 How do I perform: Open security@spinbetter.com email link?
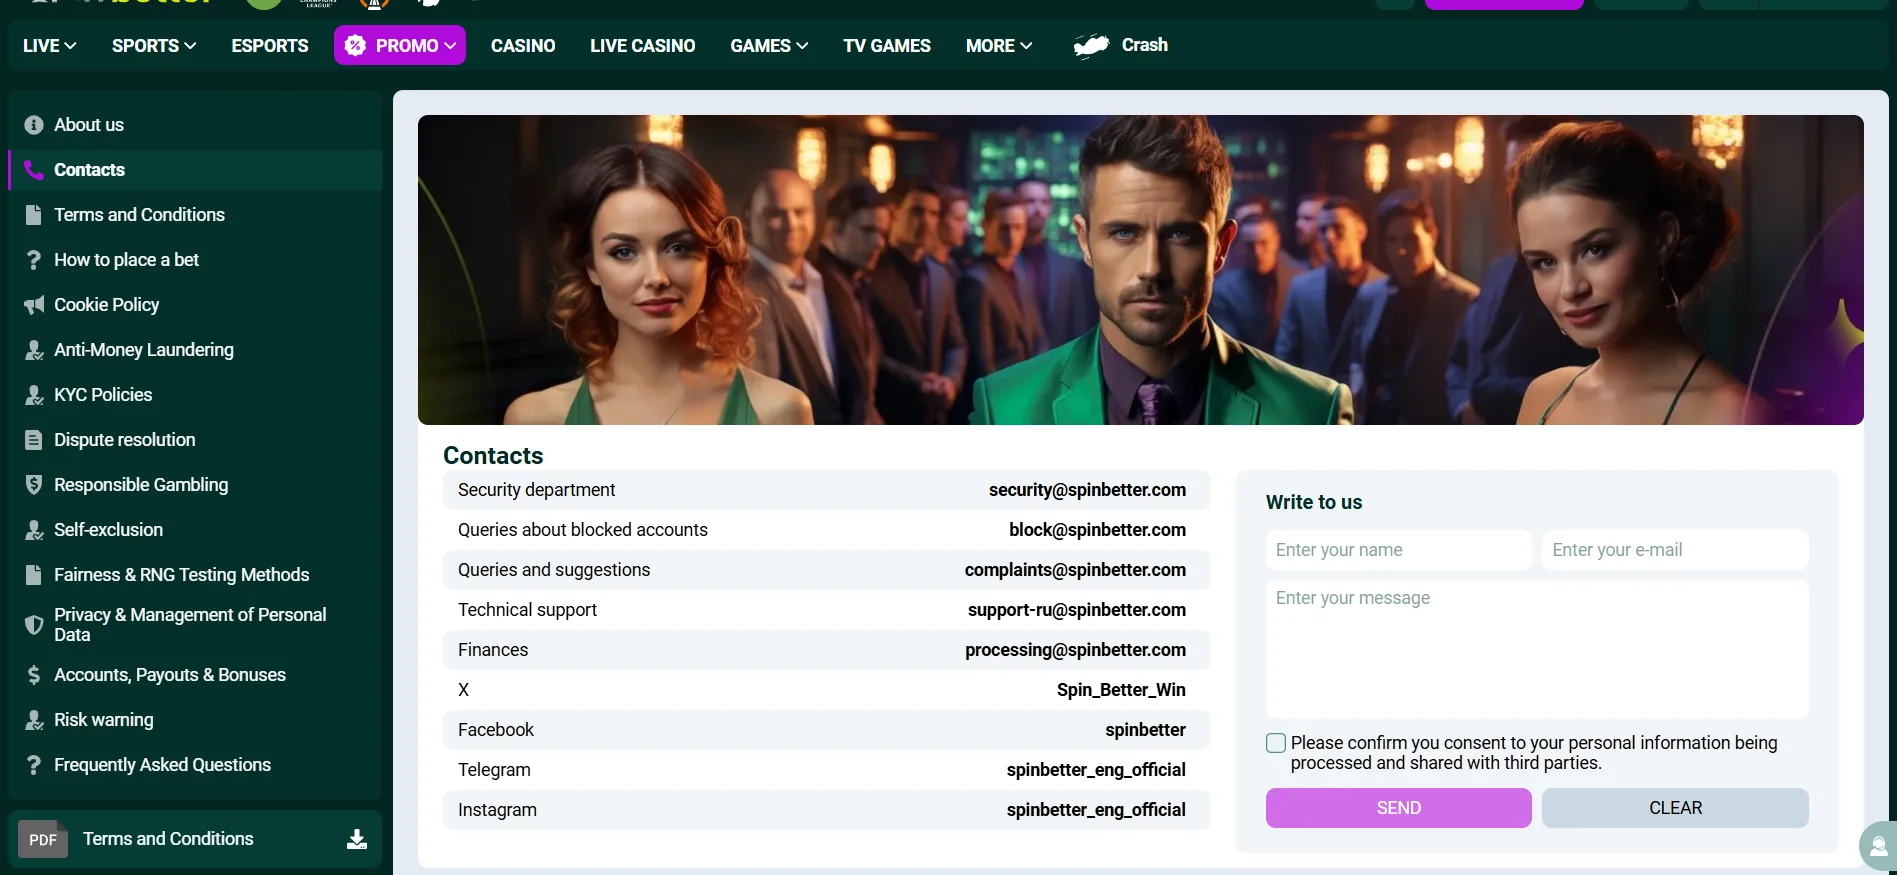[x=1087, y=490]
